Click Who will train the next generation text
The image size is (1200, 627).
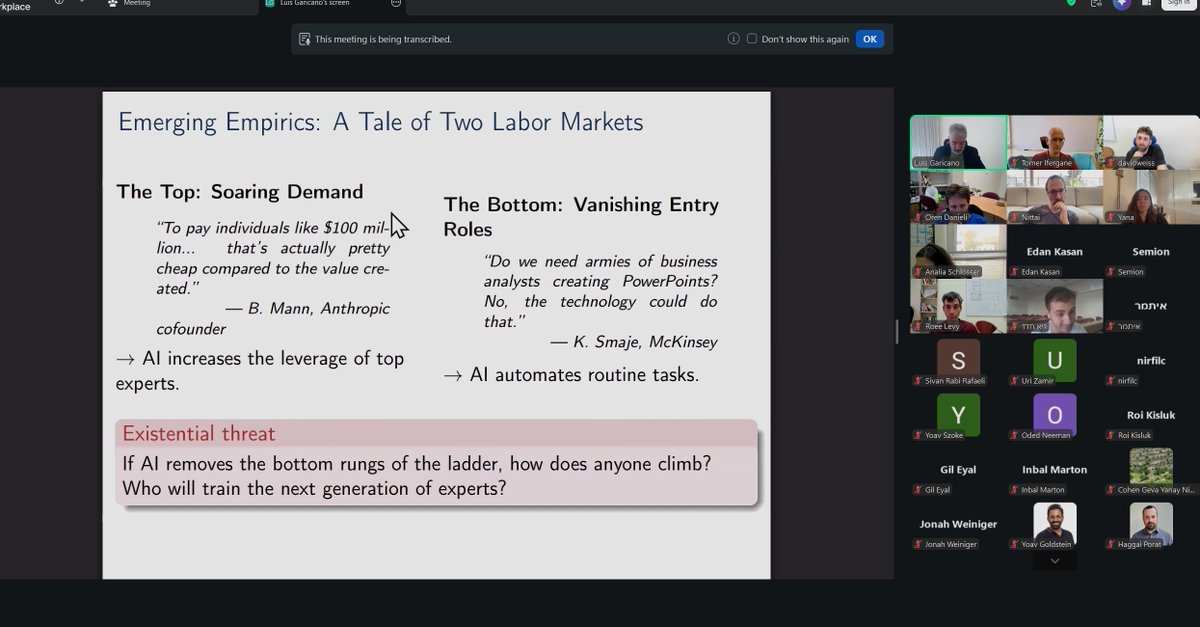tap(314, 489)
